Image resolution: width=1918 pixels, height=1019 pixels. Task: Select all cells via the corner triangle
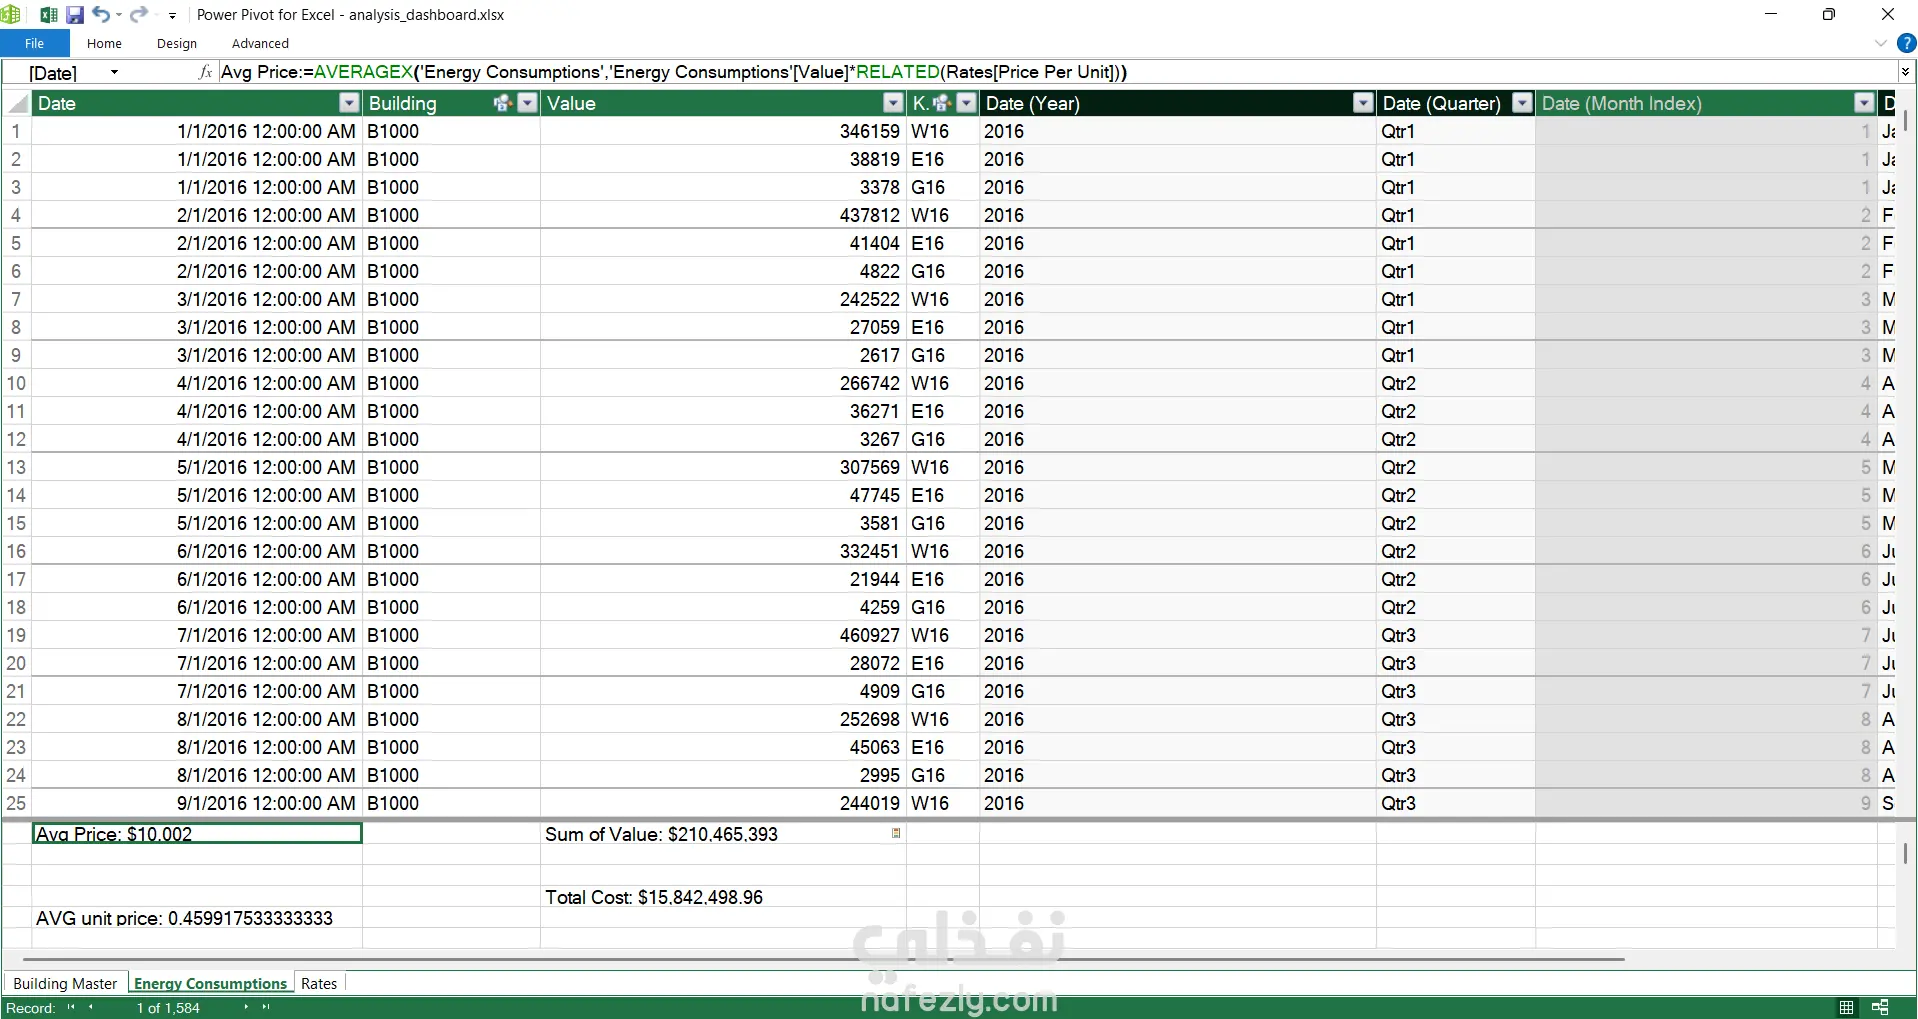tap(17, 103)
